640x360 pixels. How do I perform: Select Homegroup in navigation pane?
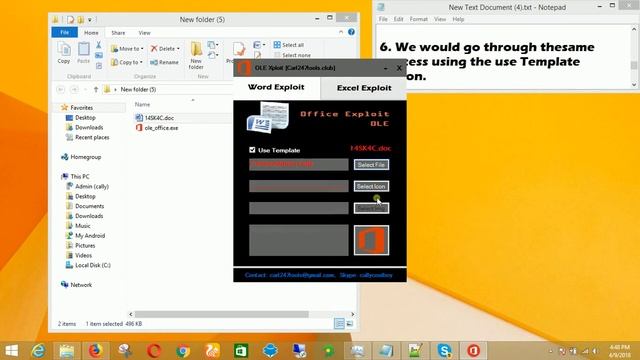[85, 157]
